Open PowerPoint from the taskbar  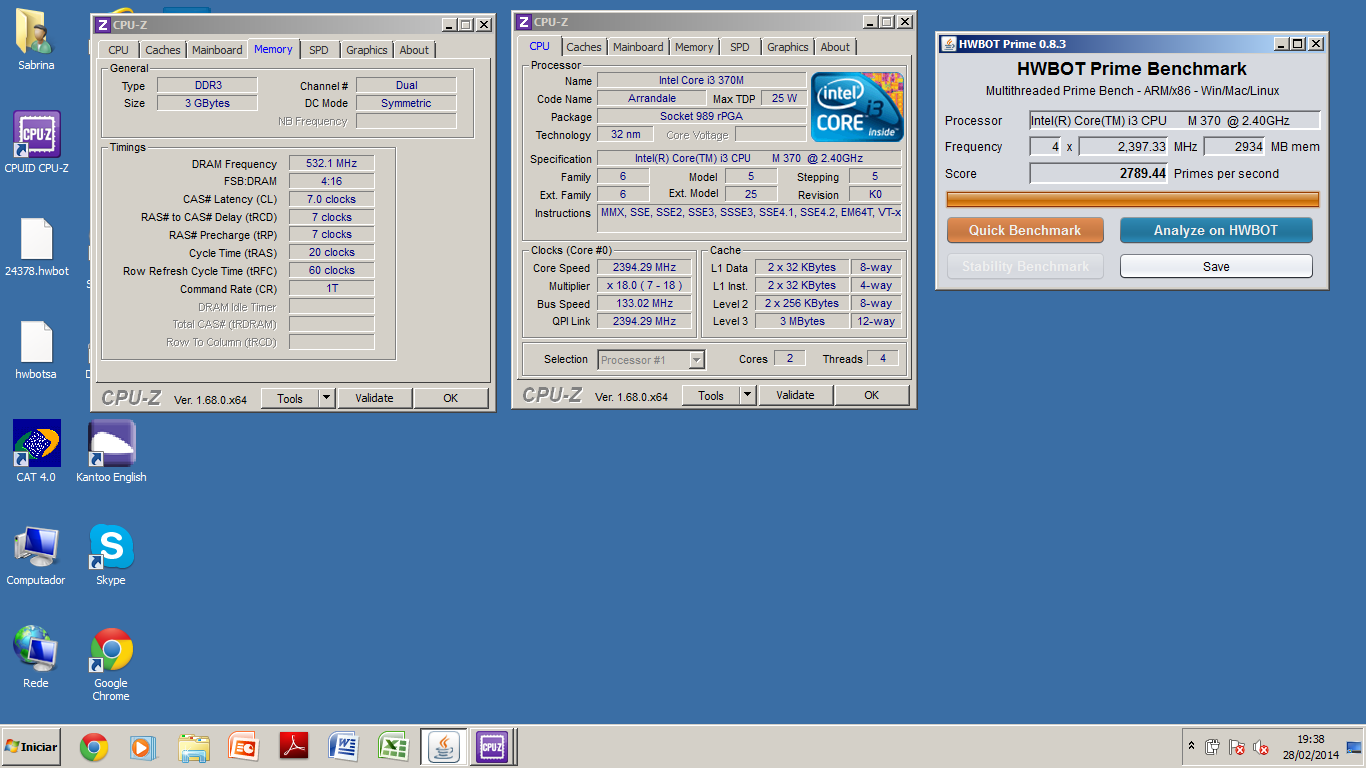[243, 747]
